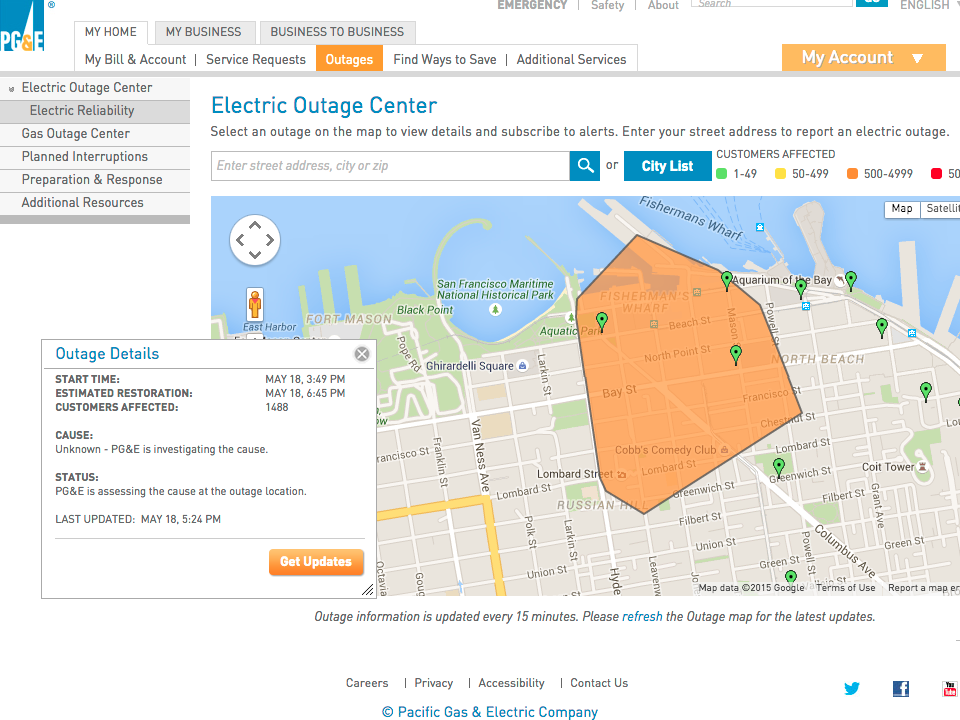Click the City List button
Screen dimensions: 960x720
click(667, 166)
